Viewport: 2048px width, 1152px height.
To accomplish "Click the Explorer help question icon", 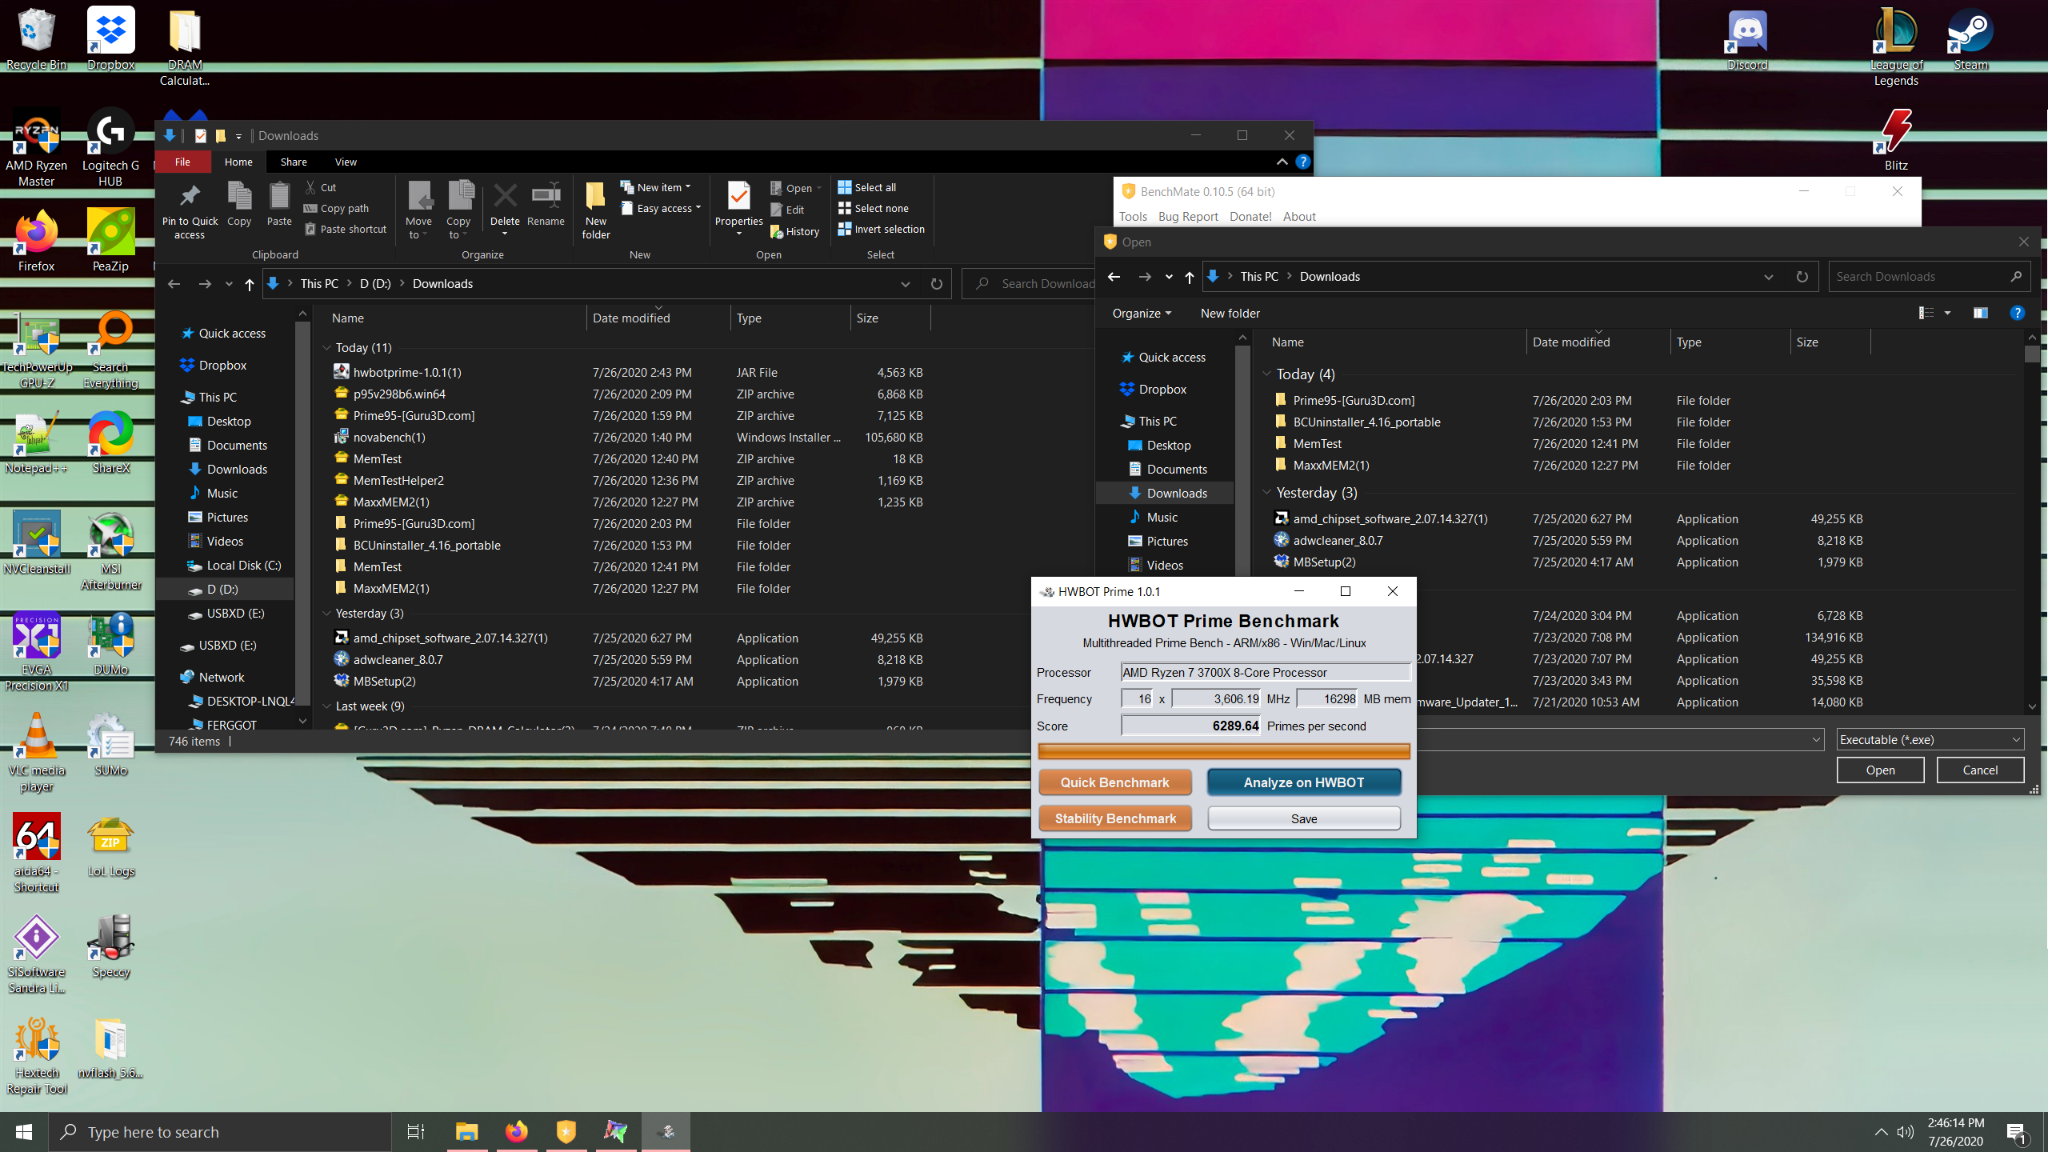I will 1303,161.
